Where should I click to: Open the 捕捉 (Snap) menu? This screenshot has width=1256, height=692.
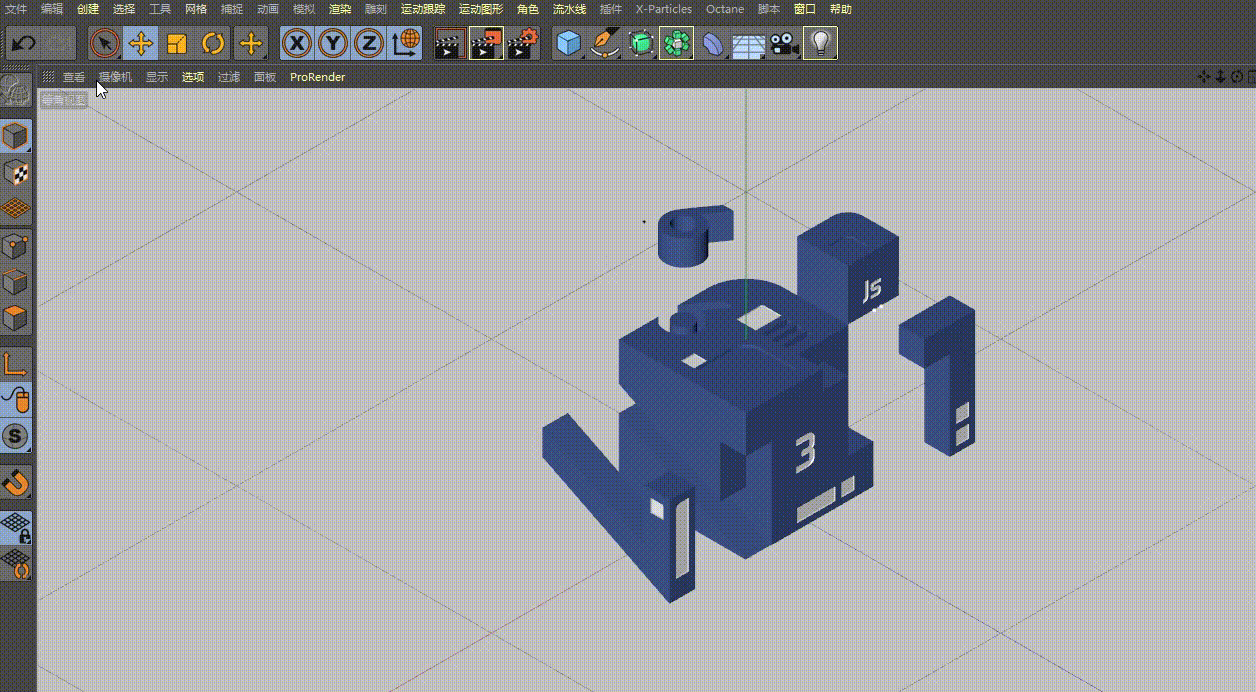point(232,9)
